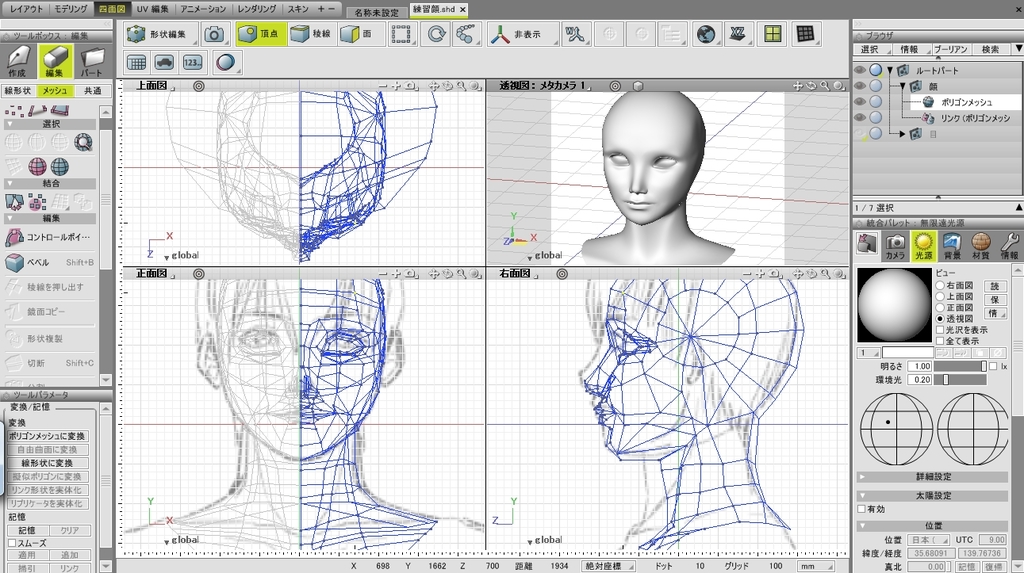Choose the 作成 (create) pen toolbox
The height and width of the screenshot is (573, 1024).
pos(18,62)
